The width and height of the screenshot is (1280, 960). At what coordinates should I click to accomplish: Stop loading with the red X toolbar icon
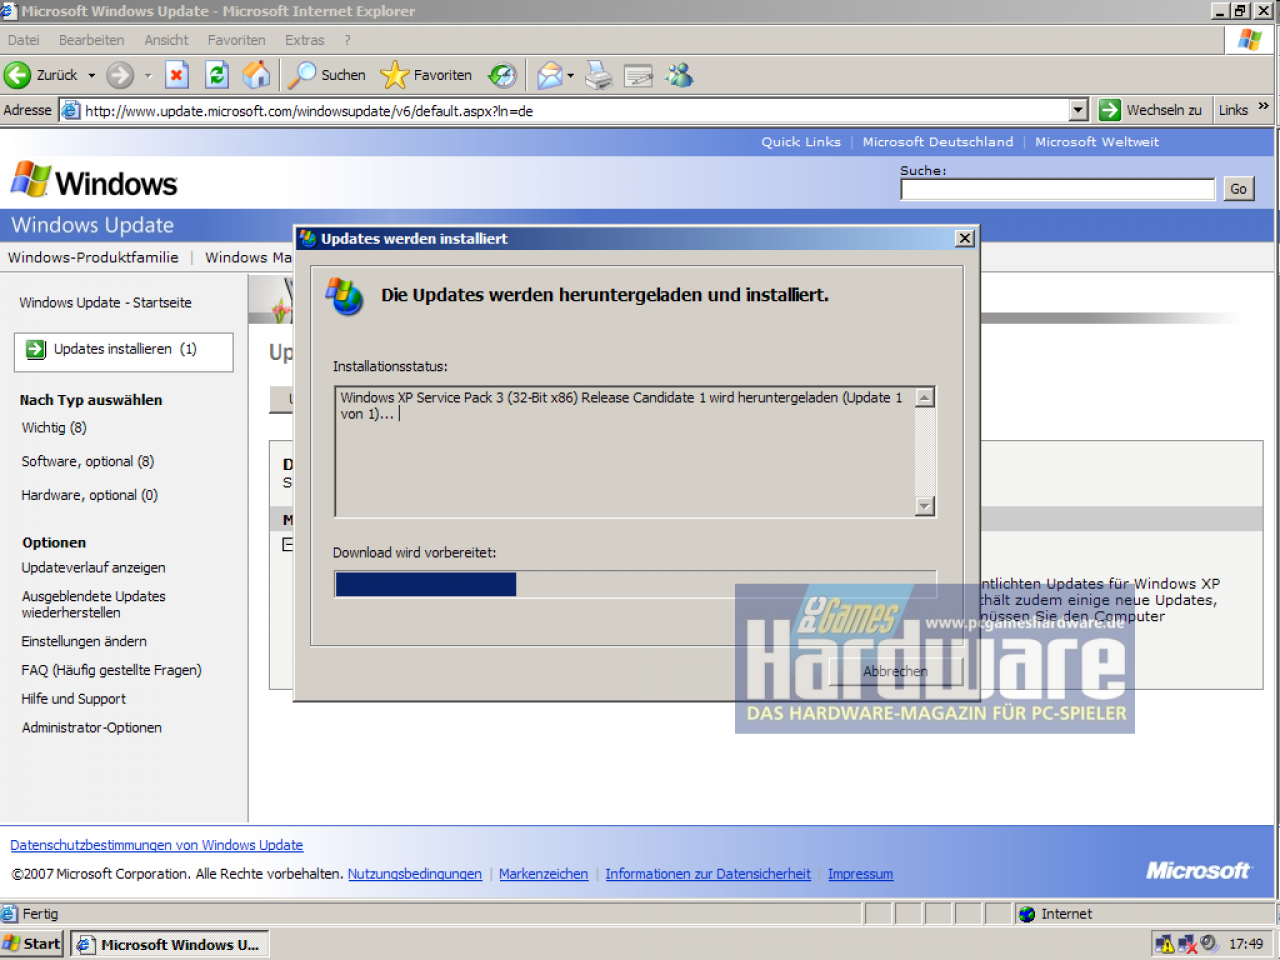(x=177, y=75)
